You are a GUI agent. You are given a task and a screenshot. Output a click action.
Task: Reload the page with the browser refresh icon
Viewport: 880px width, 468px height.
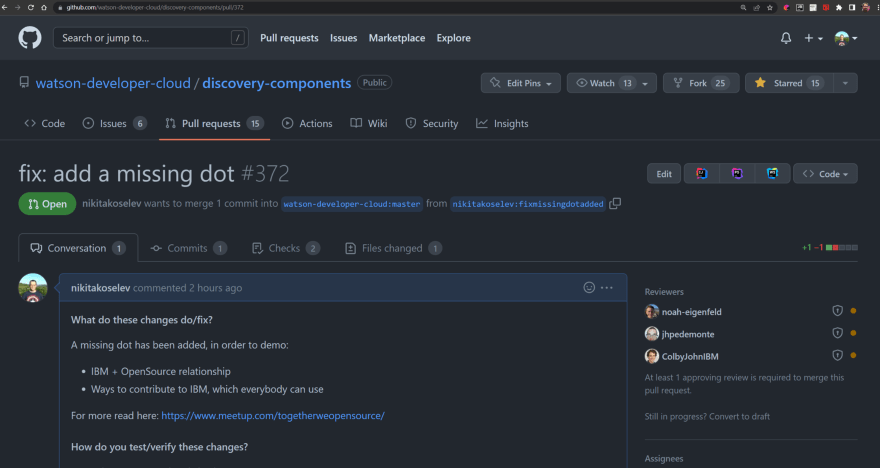[30, 7]
